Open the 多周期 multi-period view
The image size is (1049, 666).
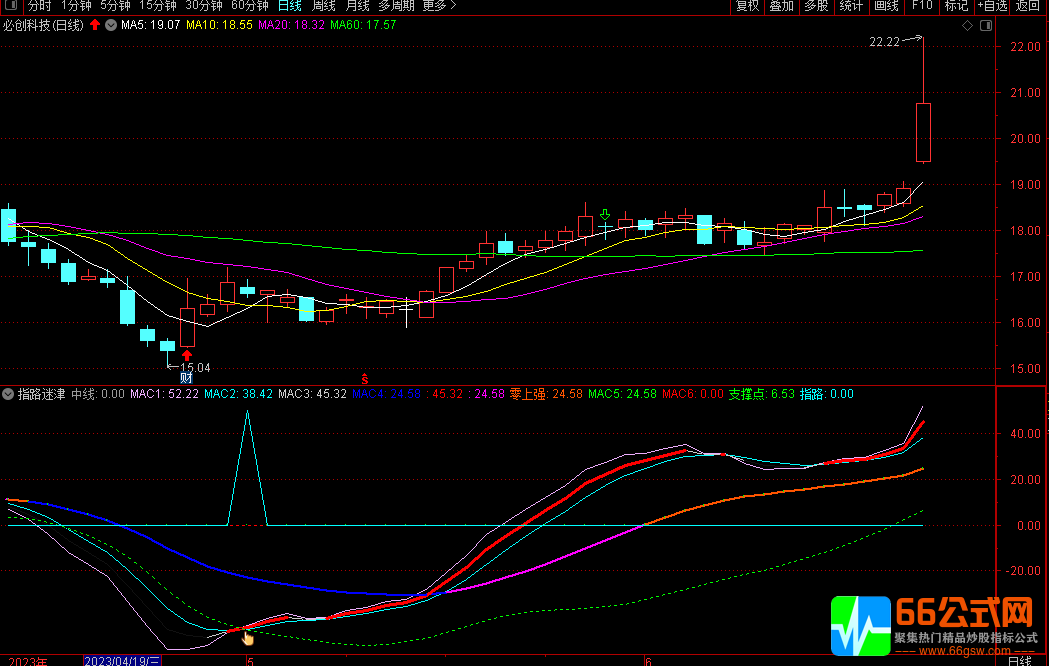tap(396, 6)
